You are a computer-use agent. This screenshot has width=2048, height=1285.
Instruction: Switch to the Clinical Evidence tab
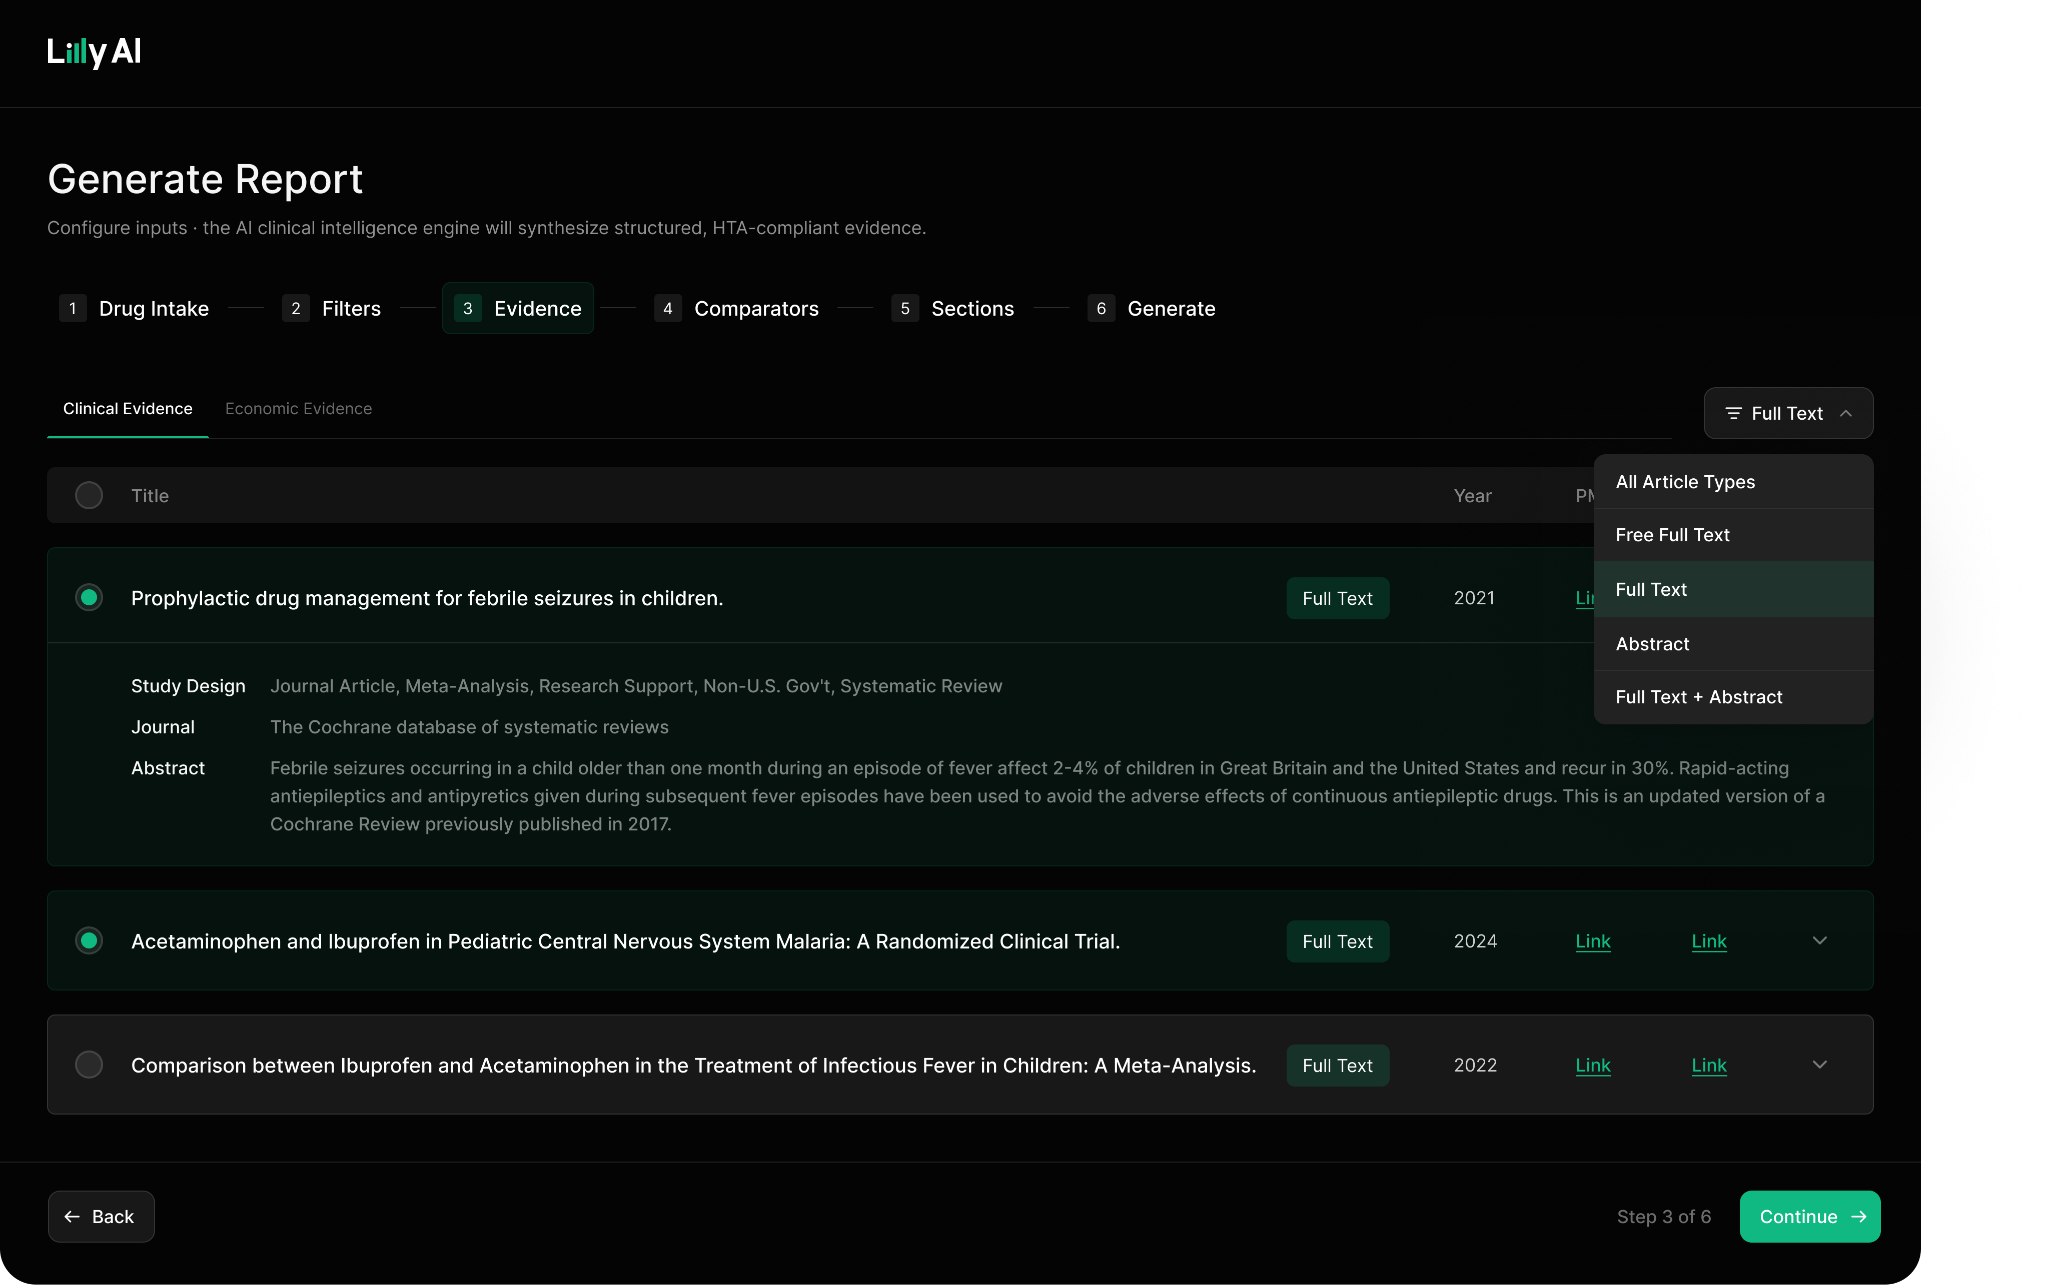tap(128, 409)
